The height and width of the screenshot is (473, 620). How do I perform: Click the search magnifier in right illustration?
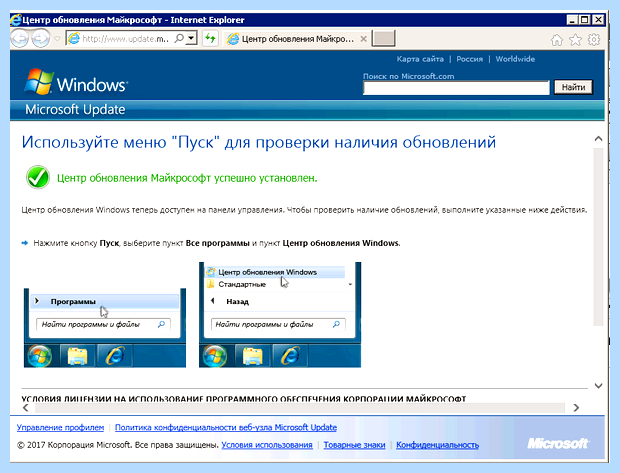coord(336,325)
